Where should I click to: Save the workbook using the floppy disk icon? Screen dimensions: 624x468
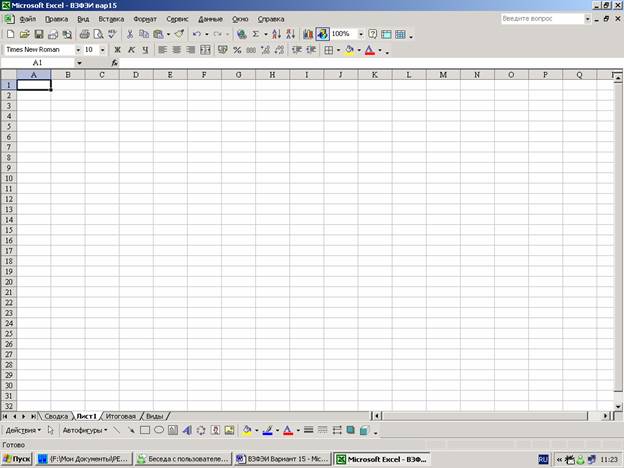pyautogui.click(x=39, y=34)
